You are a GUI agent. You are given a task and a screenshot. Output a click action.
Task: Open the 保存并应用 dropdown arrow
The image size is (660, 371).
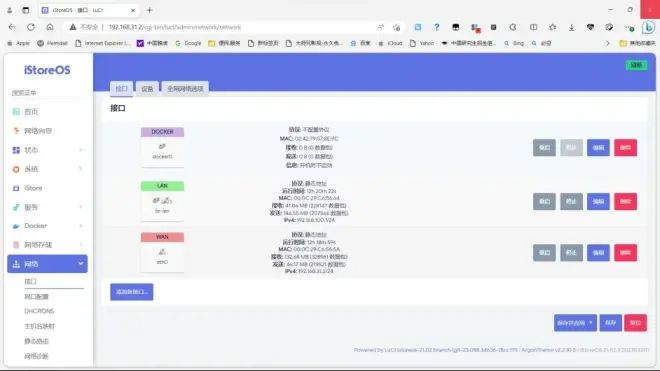(x=591, y=323)
